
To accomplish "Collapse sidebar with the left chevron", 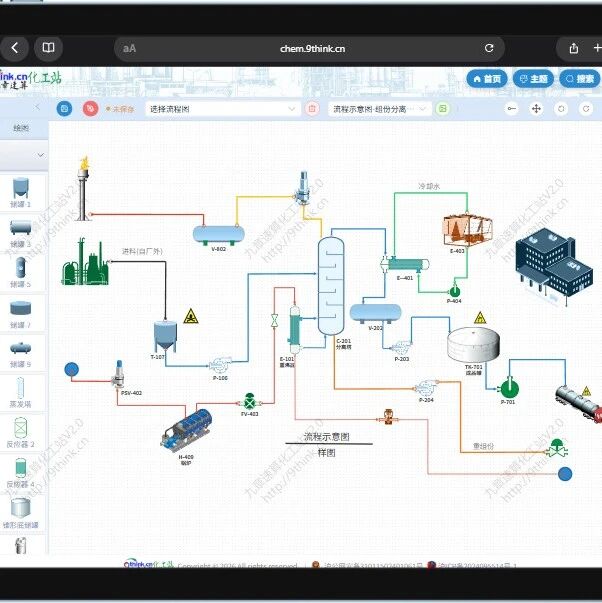I will (37, 107).
